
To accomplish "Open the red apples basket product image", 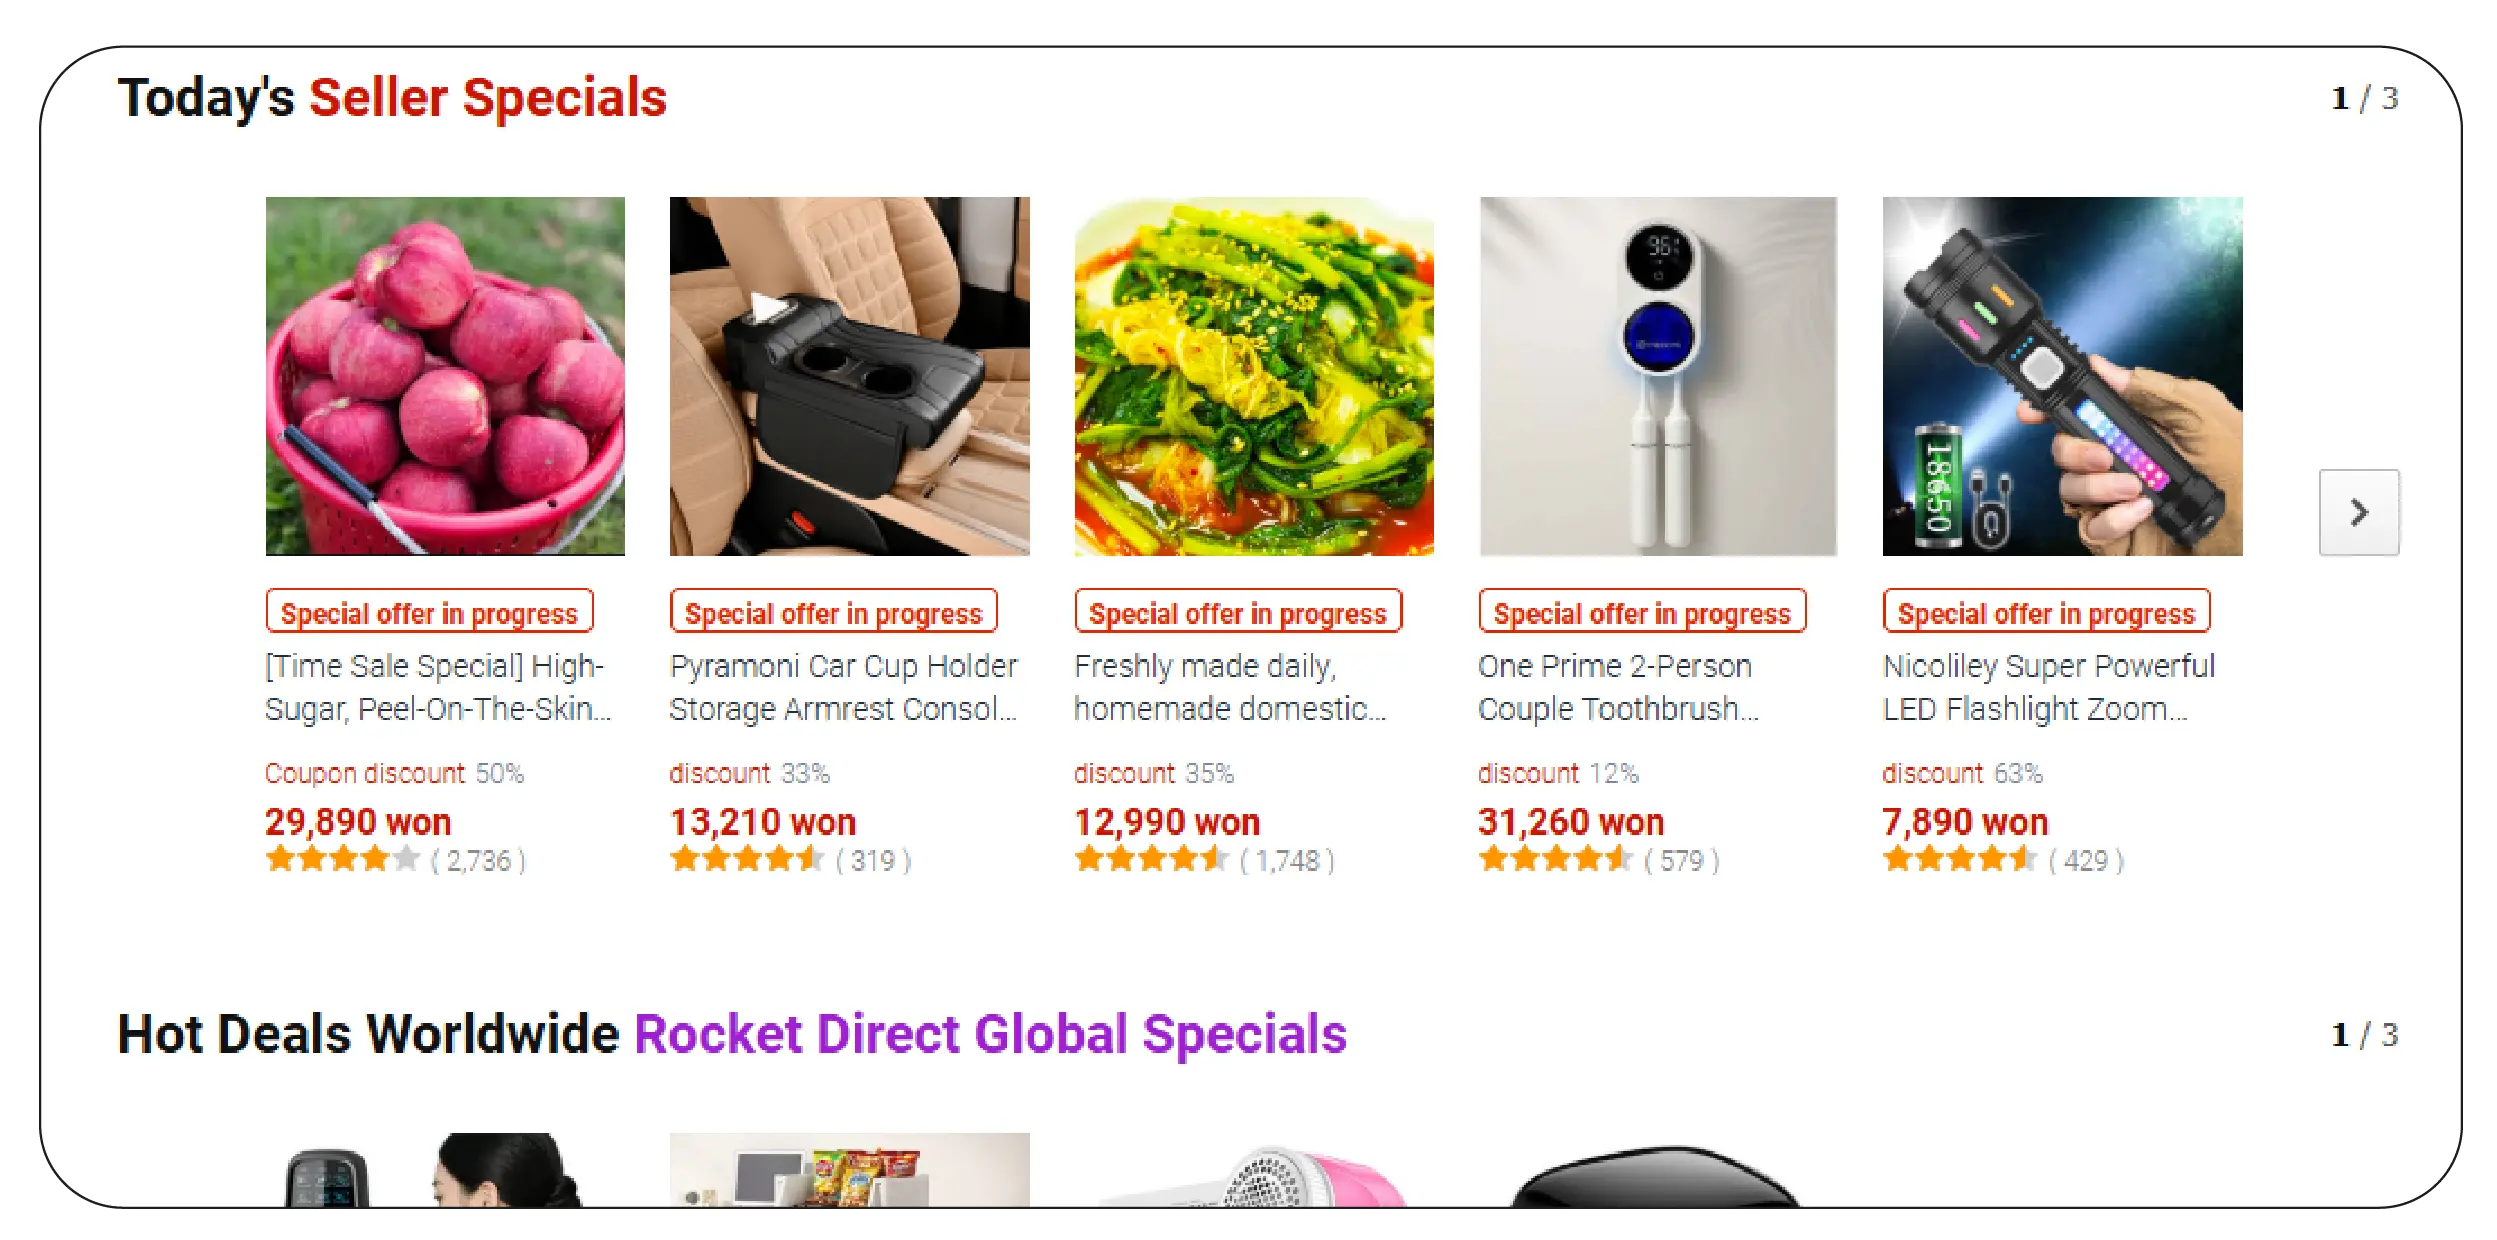I will tap(445, 376).
